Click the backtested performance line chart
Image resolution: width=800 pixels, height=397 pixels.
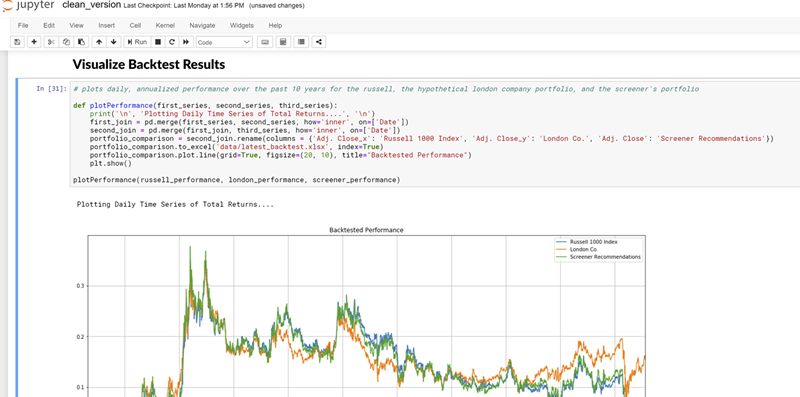click(x=366, y=316)
